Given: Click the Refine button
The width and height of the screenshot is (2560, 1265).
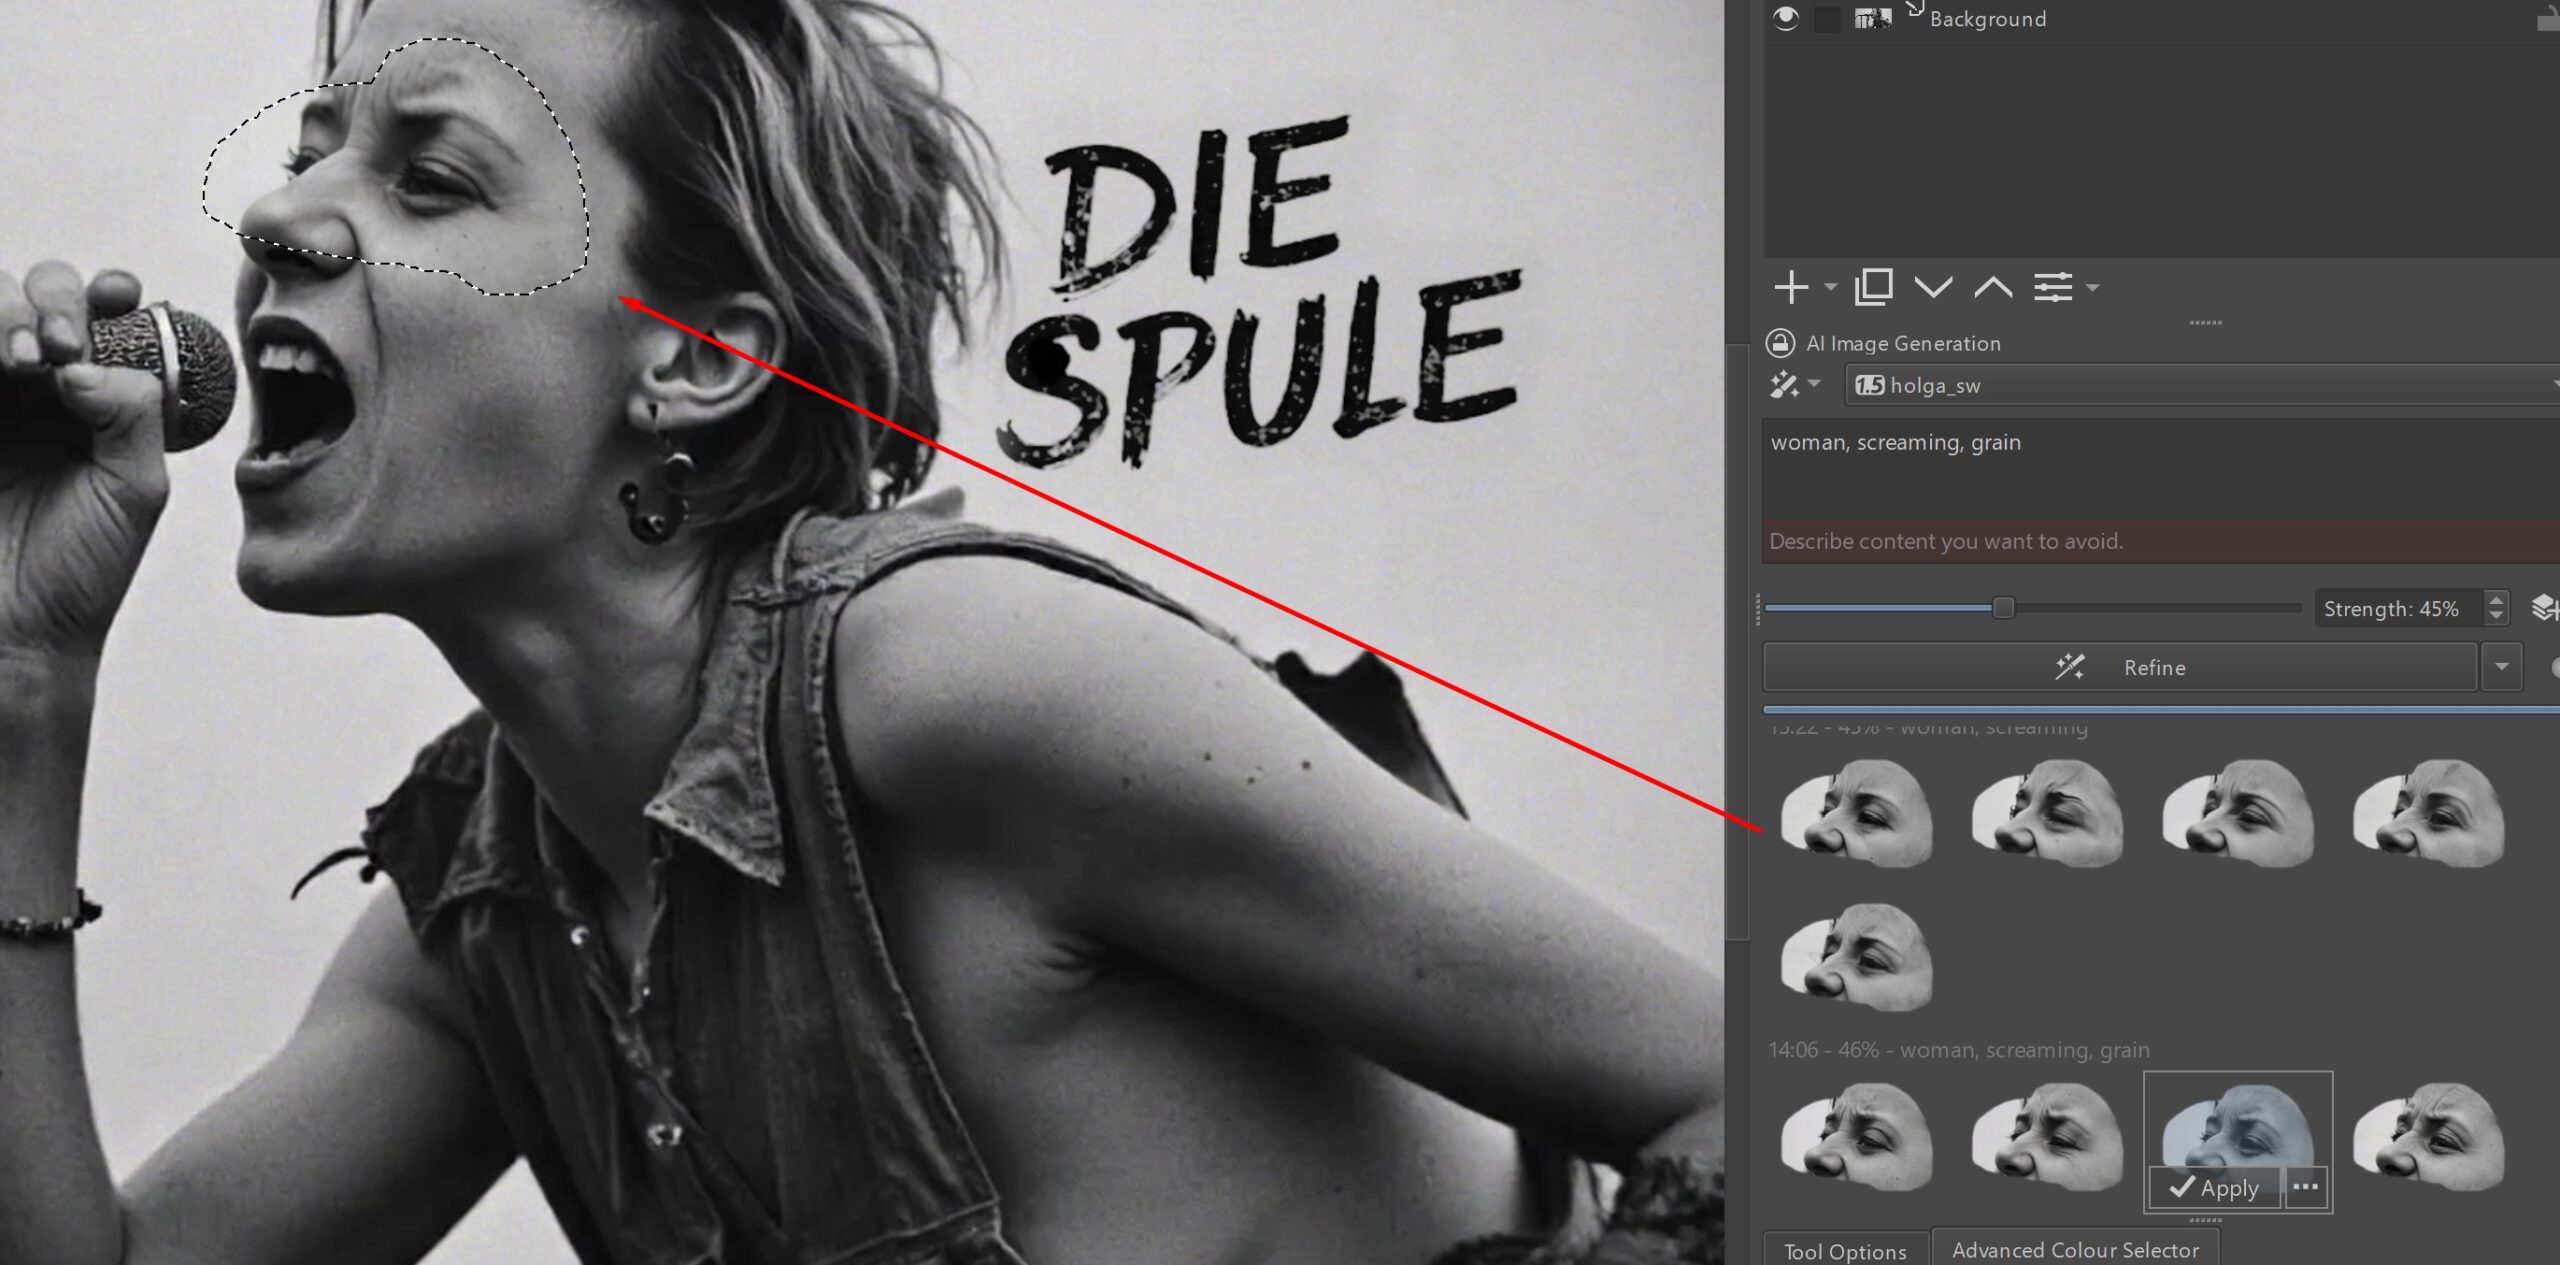Looking at the screenshot, I should [2120, 667].
